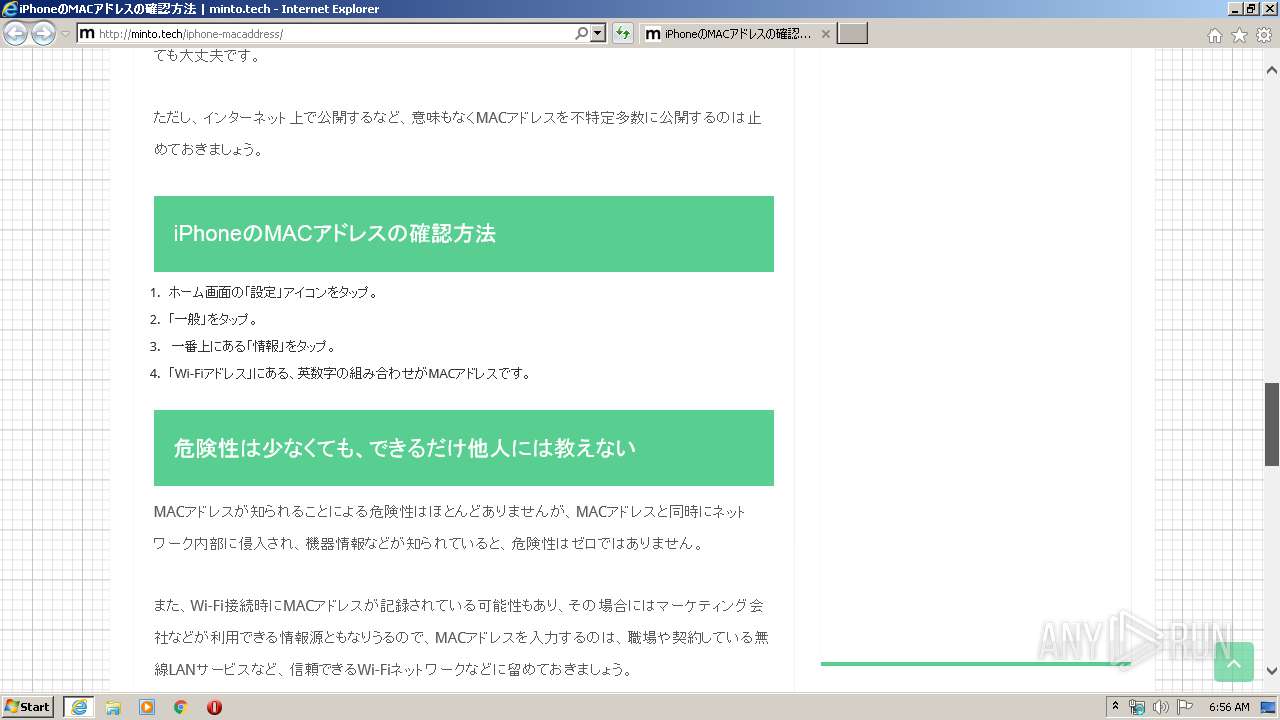The image size is (1280, 720).
Task: Click the heading 危険性は少なくても、できるだけ他人には教えない
Action: (x=404, y=448)
